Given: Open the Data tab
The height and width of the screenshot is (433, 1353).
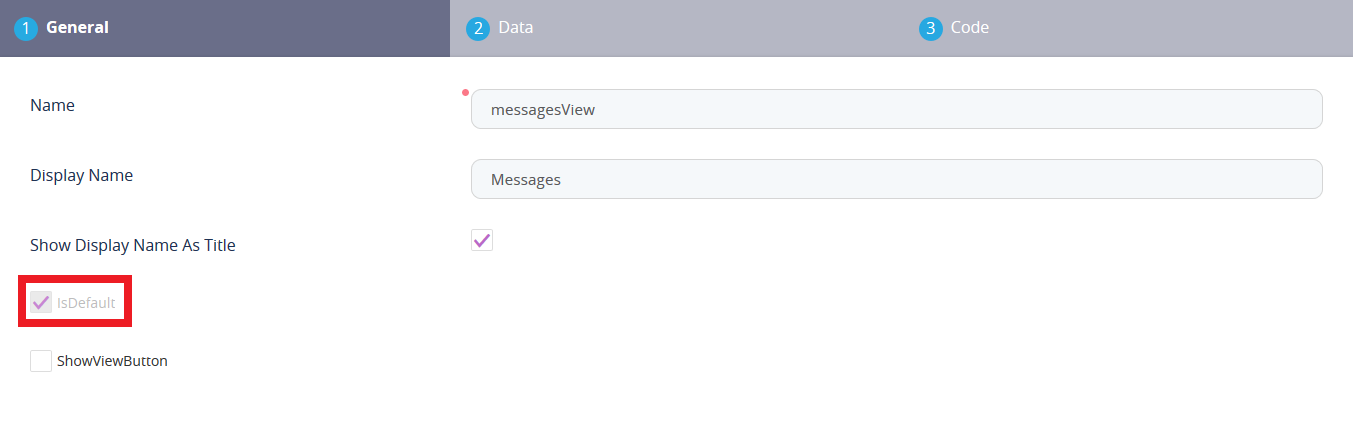Looking at the screenshot, I should pyautogui.click(x=516, y=28).
